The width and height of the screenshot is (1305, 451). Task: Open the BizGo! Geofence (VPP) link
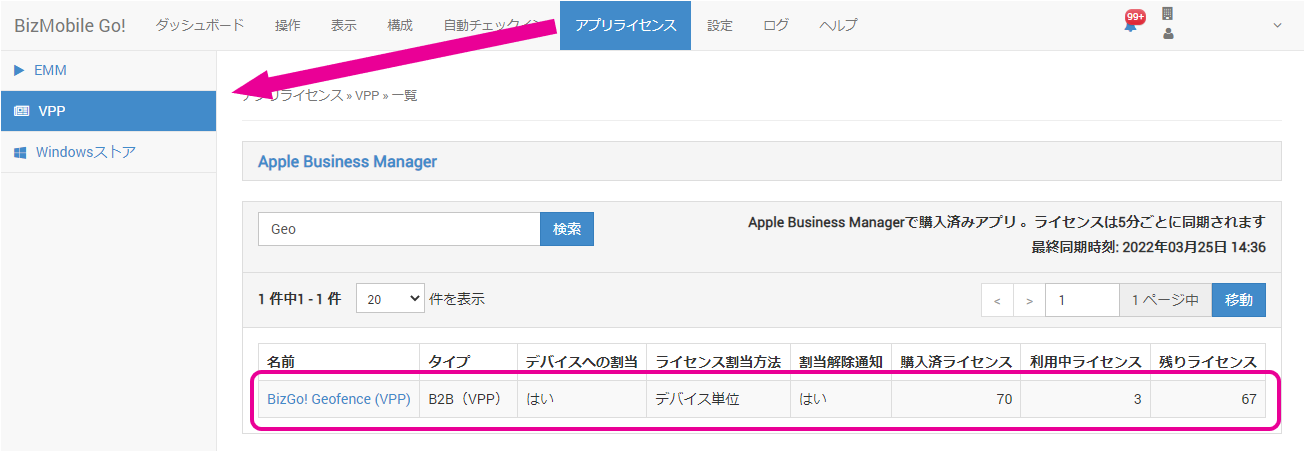(338, 399)
